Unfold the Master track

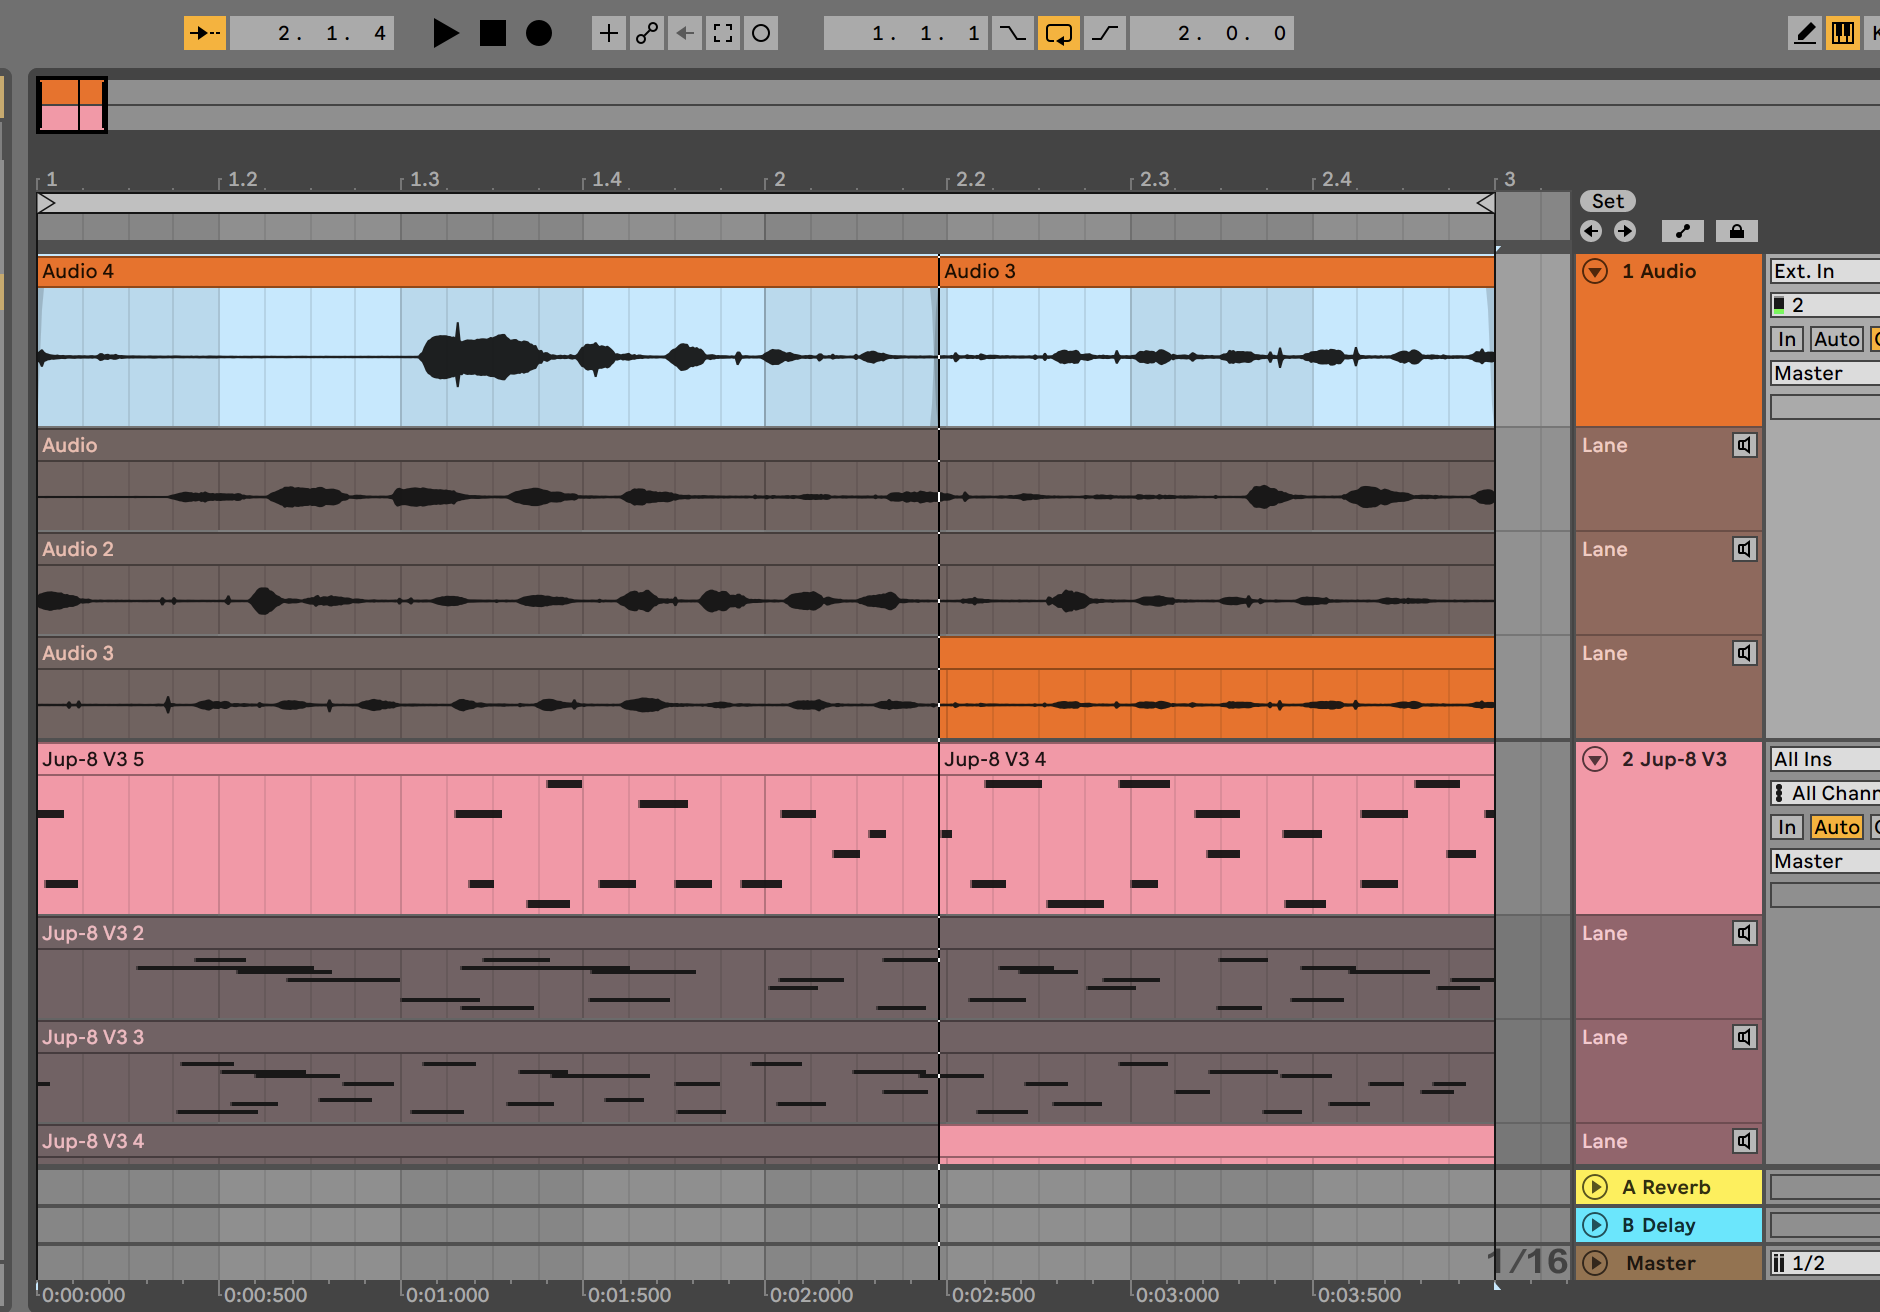1595,1263
